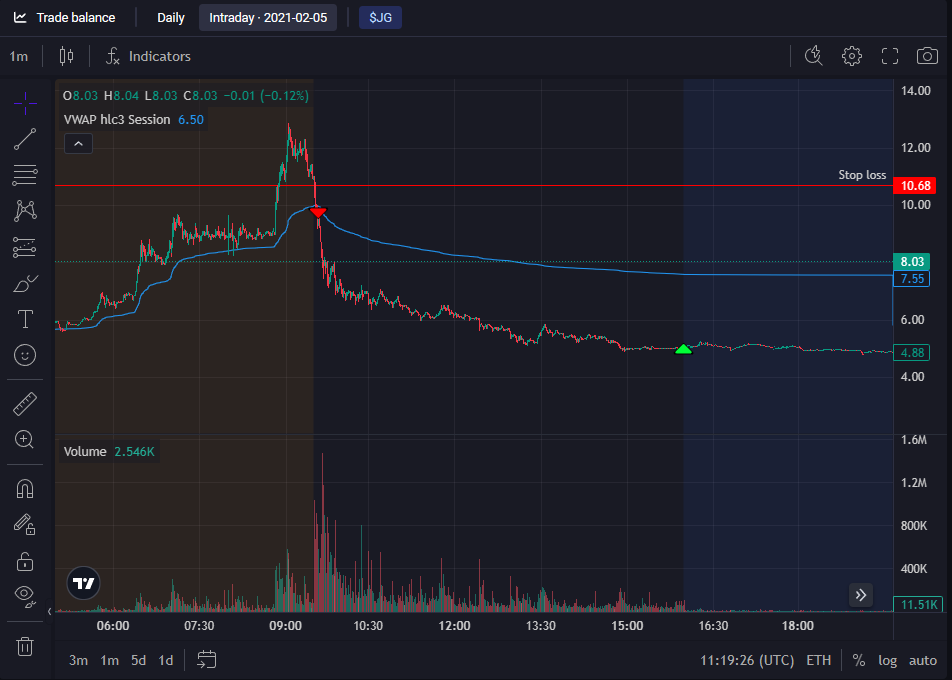The image size is (952, 680).
Task: Open chart settings gear
Action: click(x=852, y=56)
